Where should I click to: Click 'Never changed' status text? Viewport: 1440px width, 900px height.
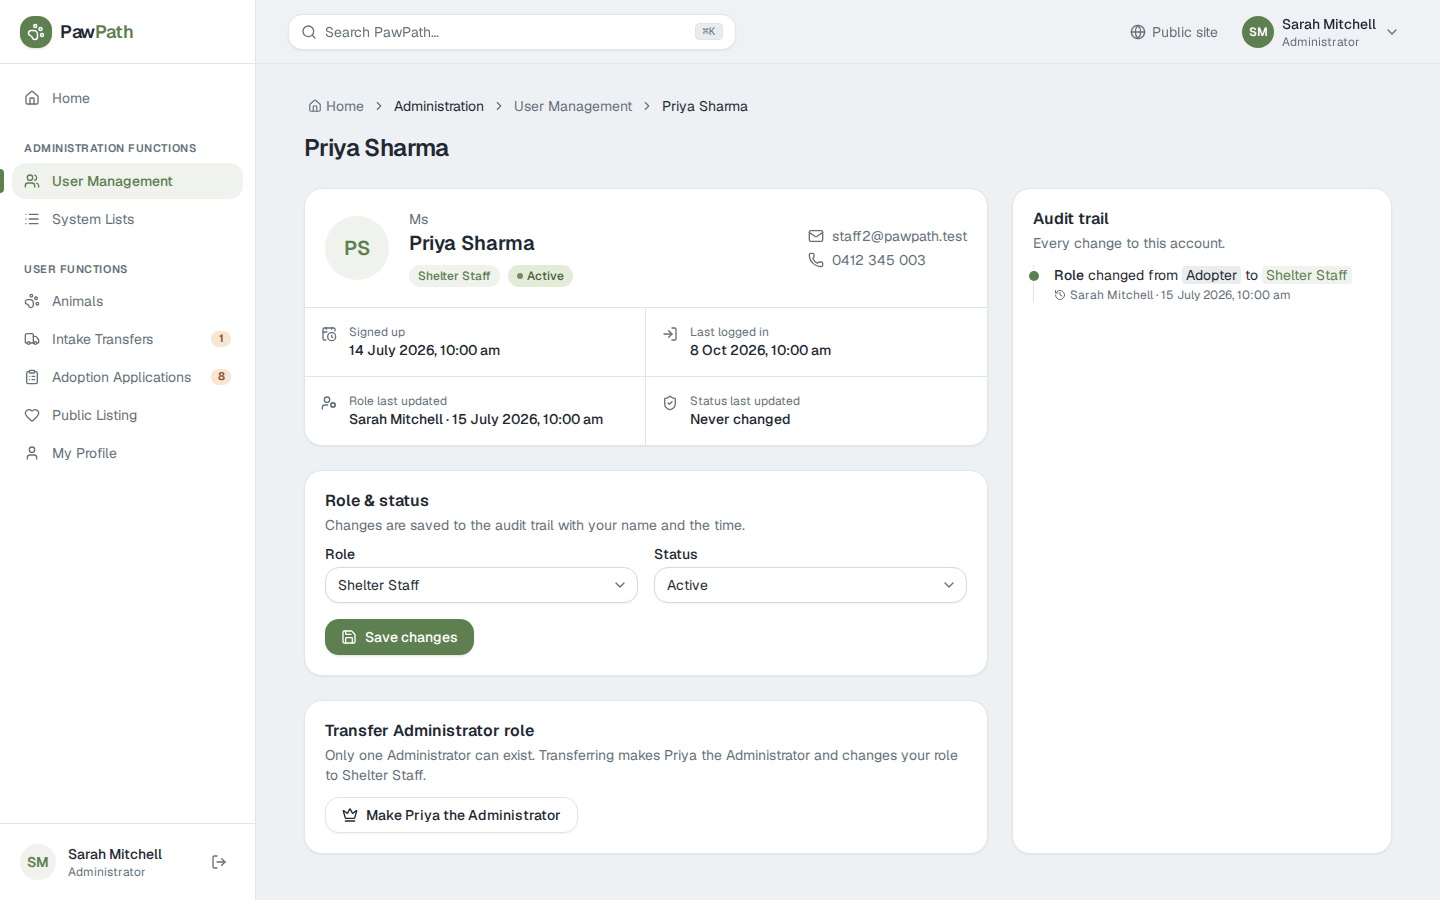(x=740, y=419)
